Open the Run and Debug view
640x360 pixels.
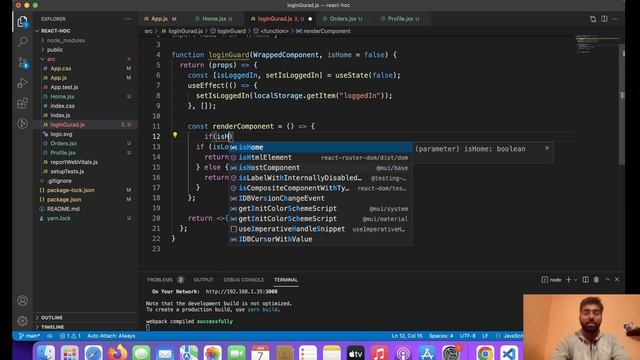pyautogui.click(x=23, y=82)
